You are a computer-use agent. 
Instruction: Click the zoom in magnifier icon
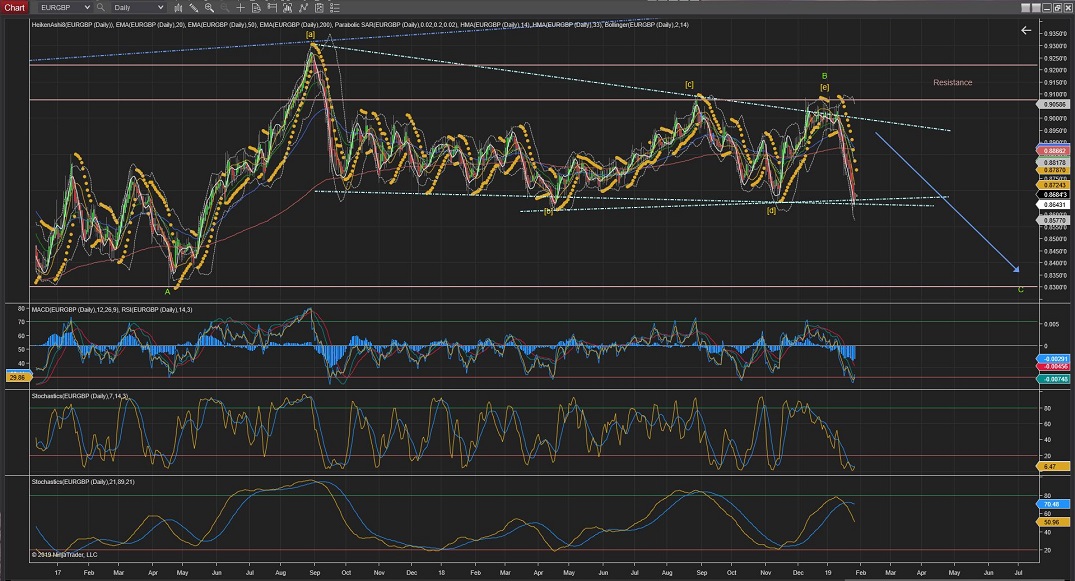click(x=209, y=8)
